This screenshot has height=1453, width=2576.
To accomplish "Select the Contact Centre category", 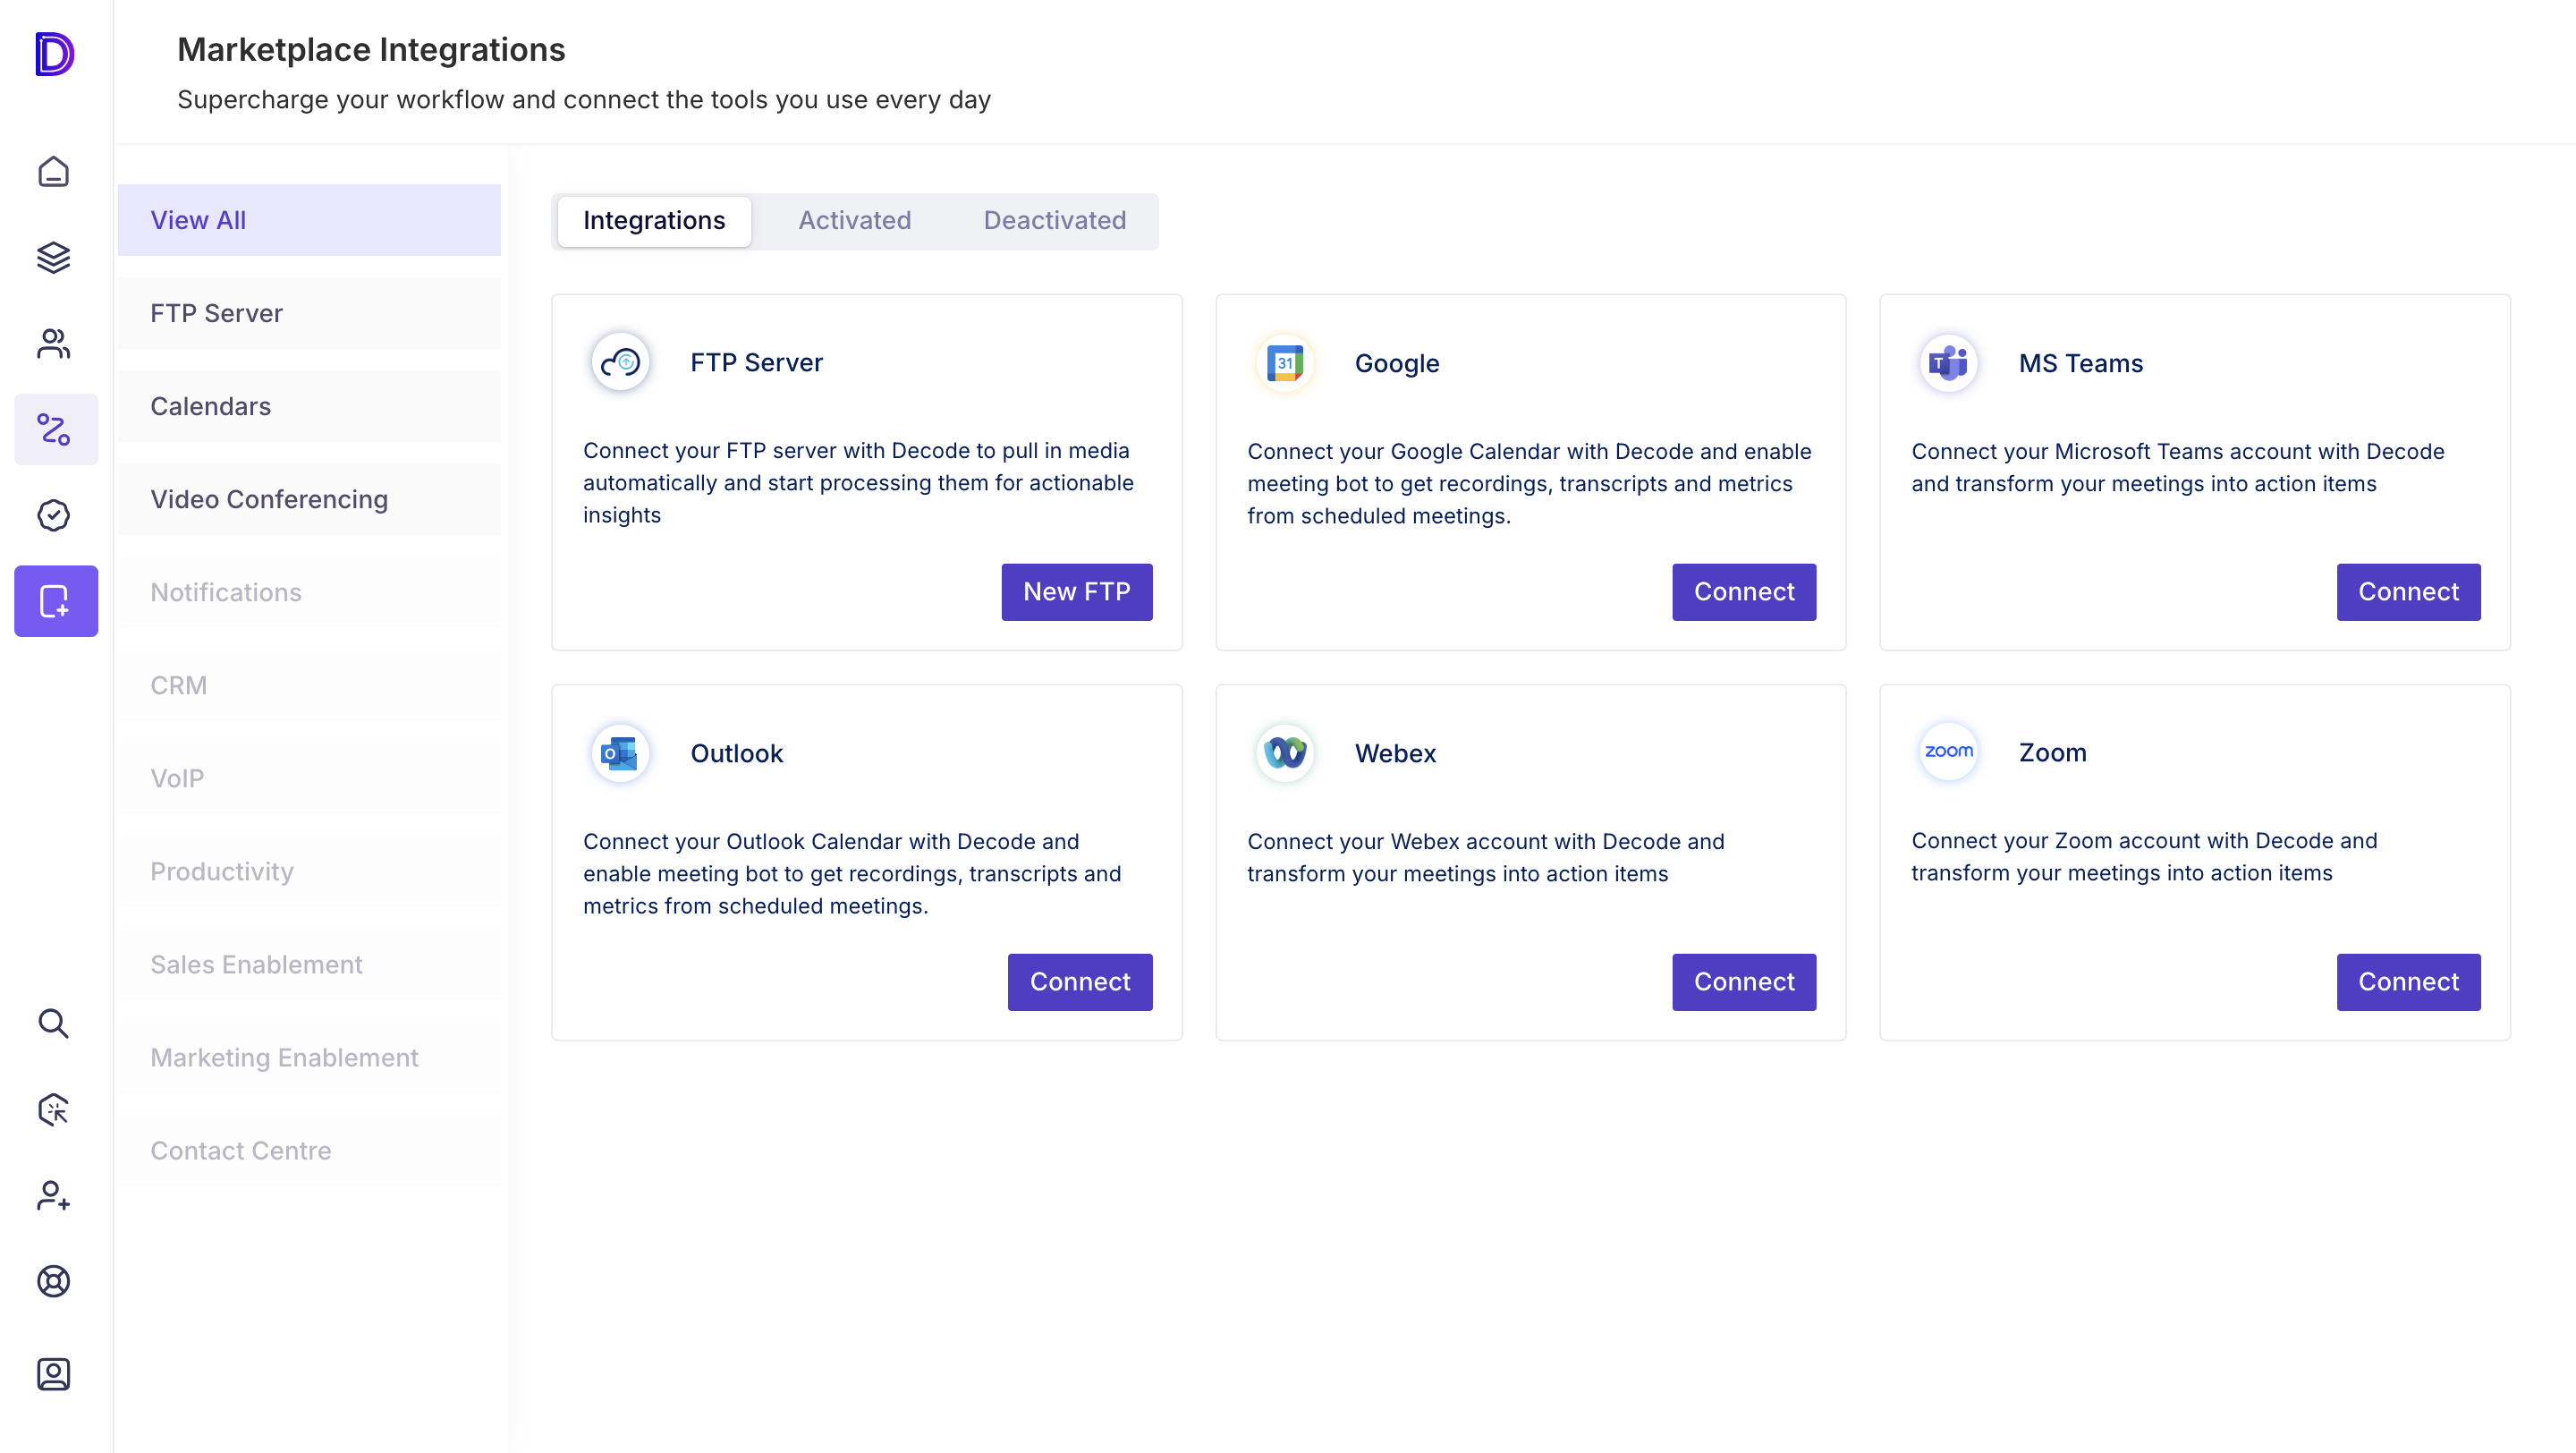I will 309,1150.
